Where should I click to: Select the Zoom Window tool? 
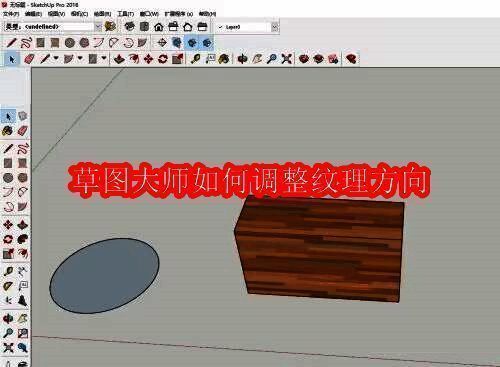click(22, 333)
